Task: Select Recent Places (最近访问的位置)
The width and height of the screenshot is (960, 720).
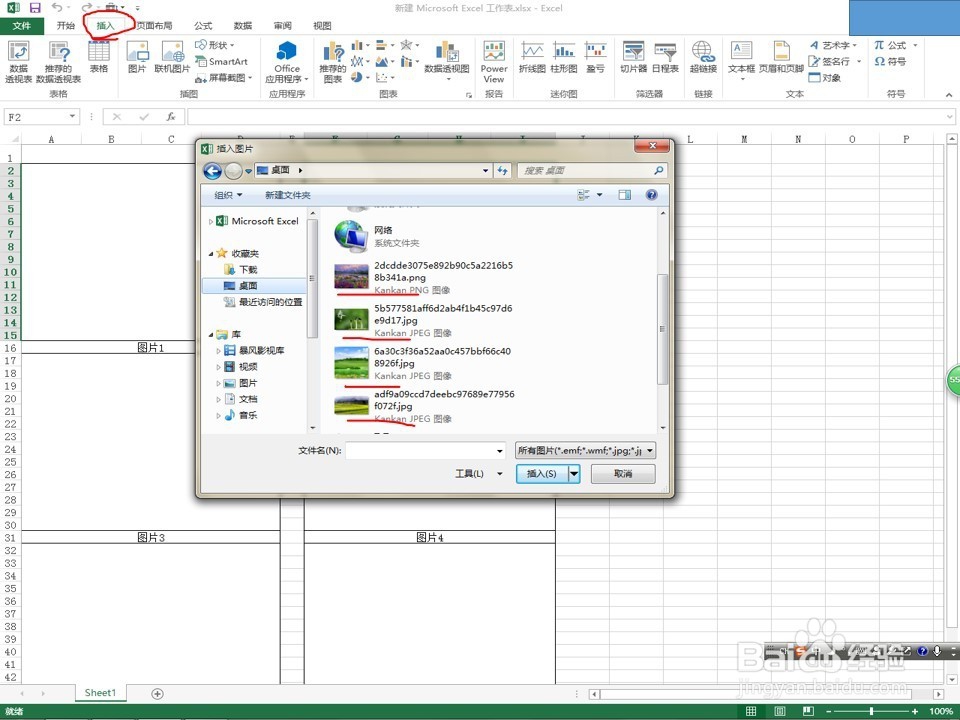Action: [x=263, y=302]
